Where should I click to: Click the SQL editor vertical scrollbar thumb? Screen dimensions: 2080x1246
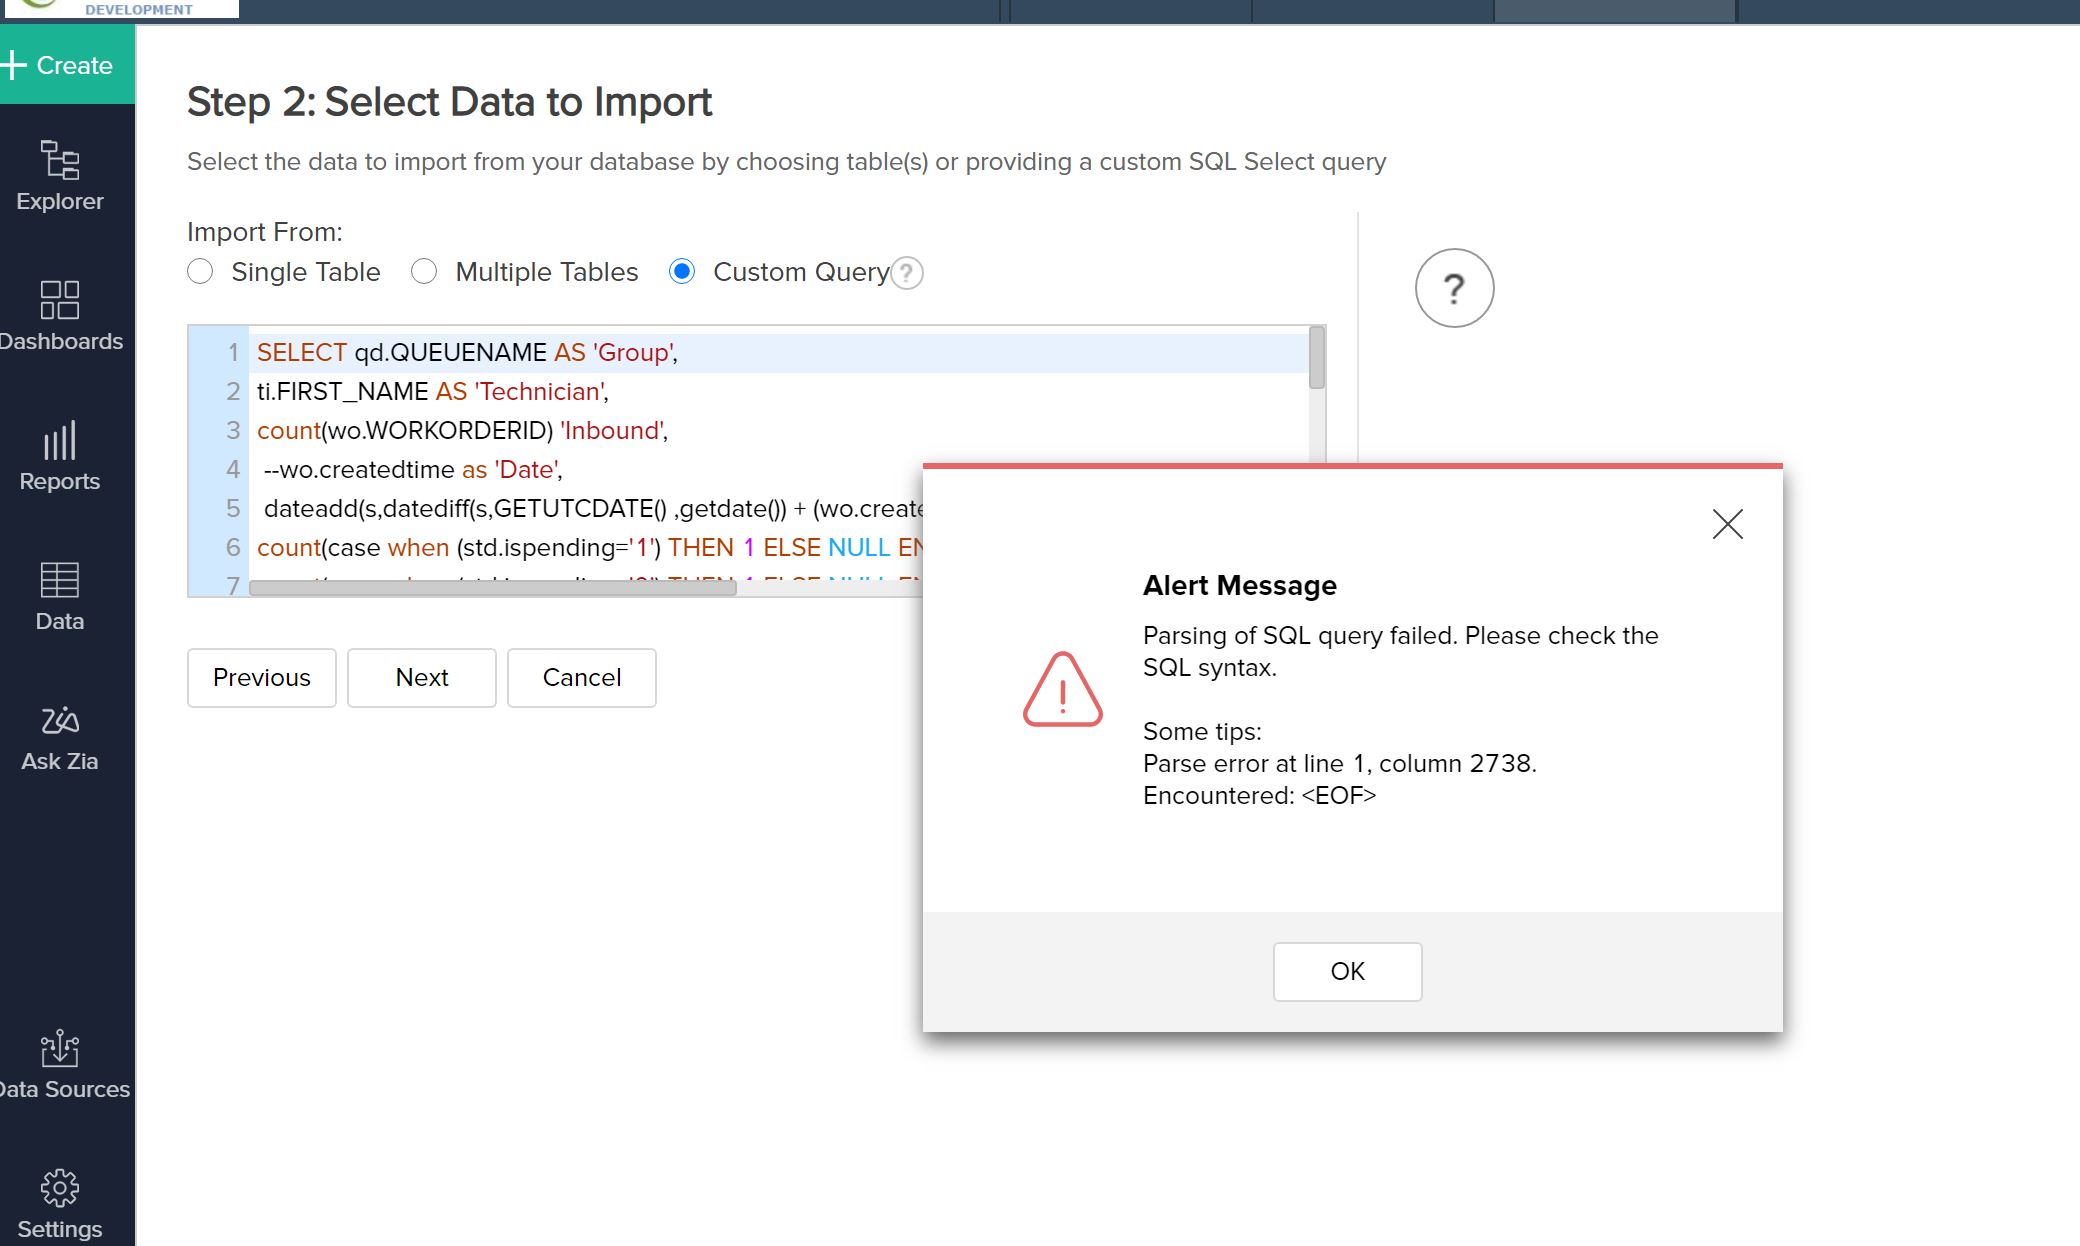coord(1317,358)
